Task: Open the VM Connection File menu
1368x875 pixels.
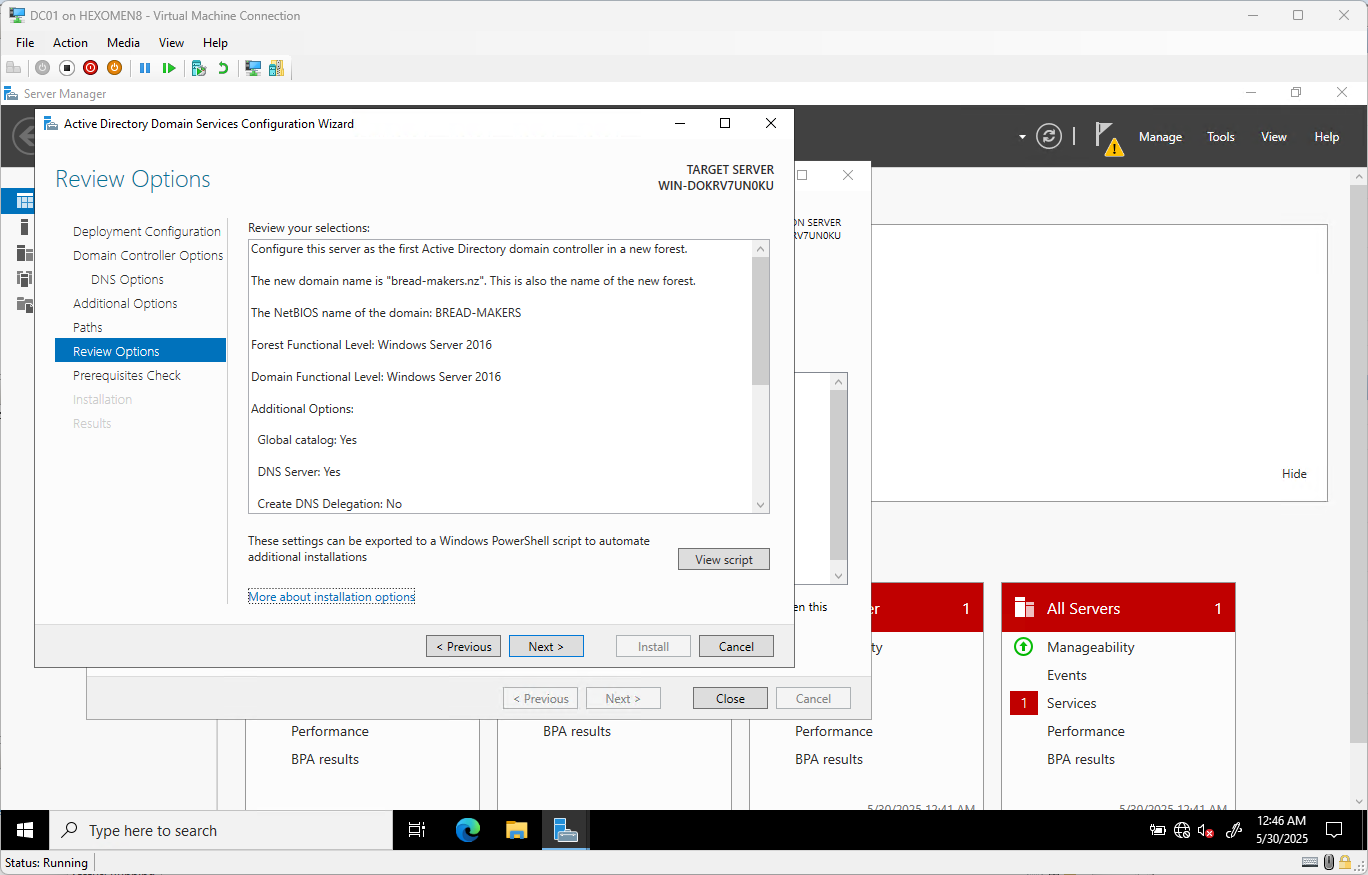Action: click(25, 43)
